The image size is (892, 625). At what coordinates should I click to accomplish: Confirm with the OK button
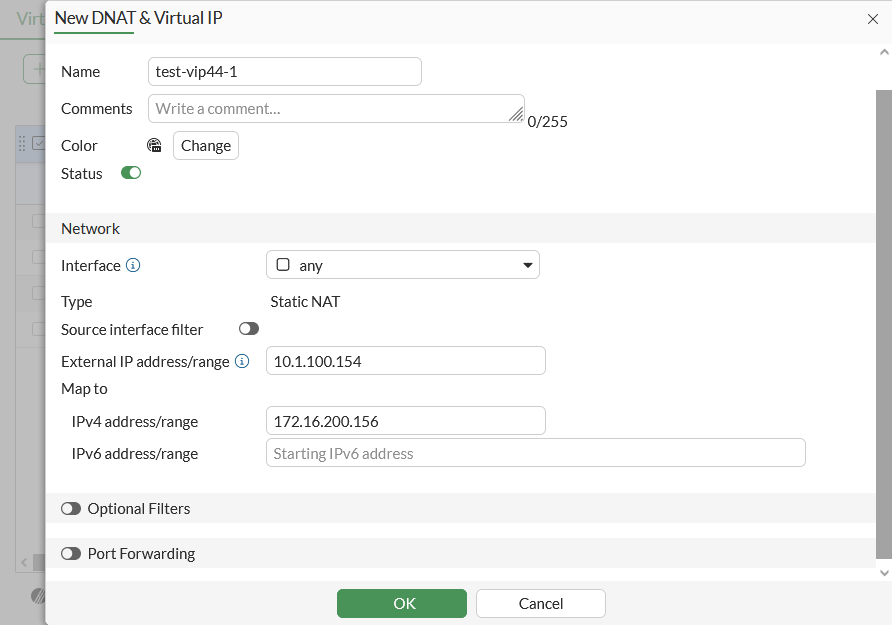(x=401, y=603)
